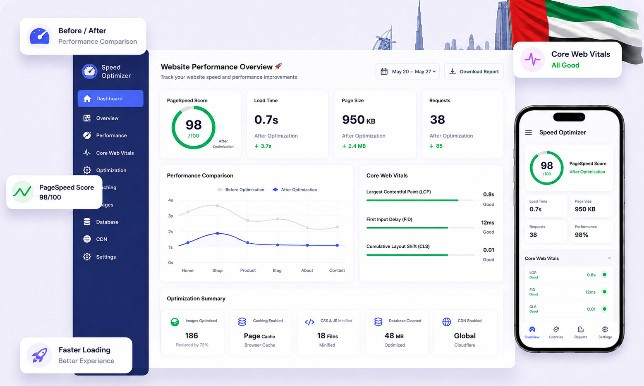The image size is (644, 386).
Task: Click the FID green status dot on phone
Action: pyautogui.click(x=605, y=292)
